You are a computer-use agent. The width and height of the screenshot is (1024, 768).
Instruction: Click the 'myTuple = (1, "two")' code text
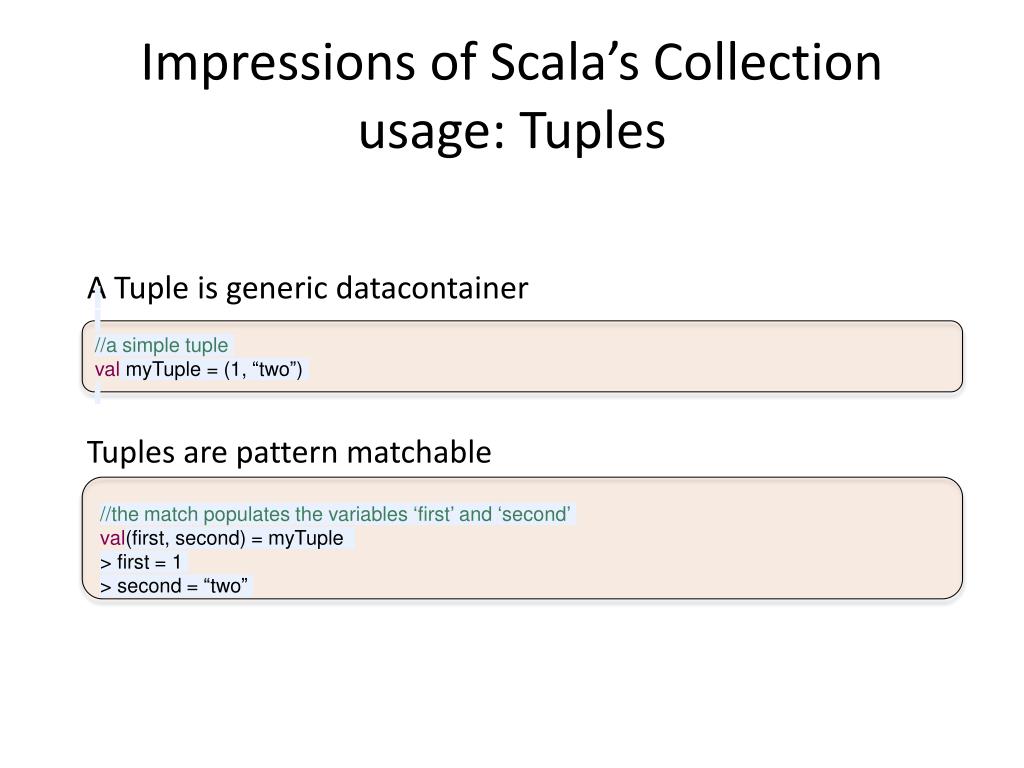[214, 370]
